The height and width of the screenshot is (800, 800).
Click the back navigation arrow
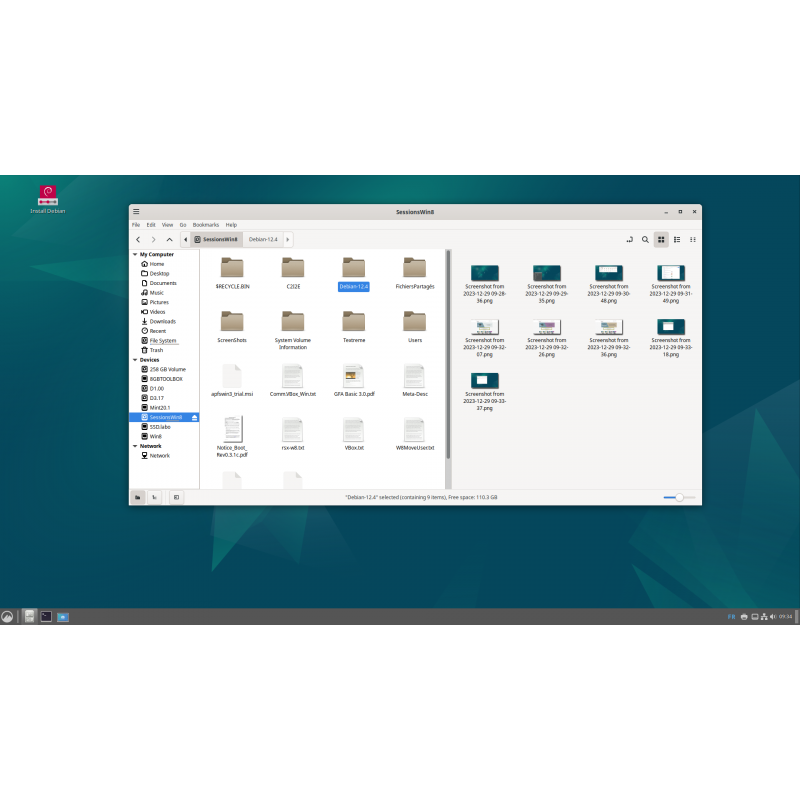pyautogui.click(x=138, y=239)
